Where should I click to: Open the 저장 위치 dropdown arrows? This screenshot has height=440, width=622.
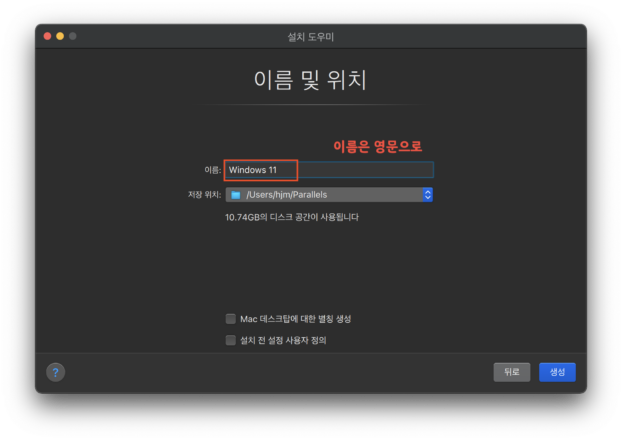point(427,195)
